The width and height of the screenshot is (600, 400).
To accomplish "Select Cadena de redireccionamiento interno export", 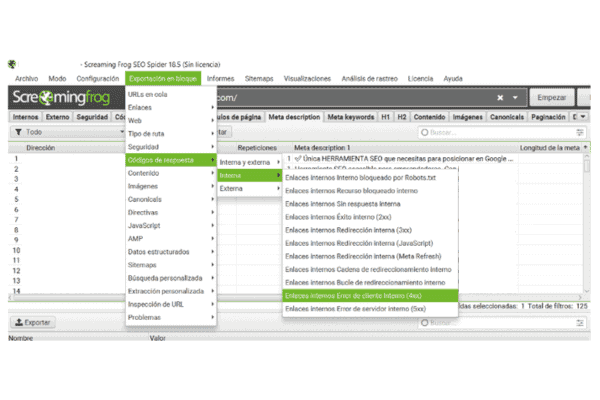I will (x=370, y=269).
